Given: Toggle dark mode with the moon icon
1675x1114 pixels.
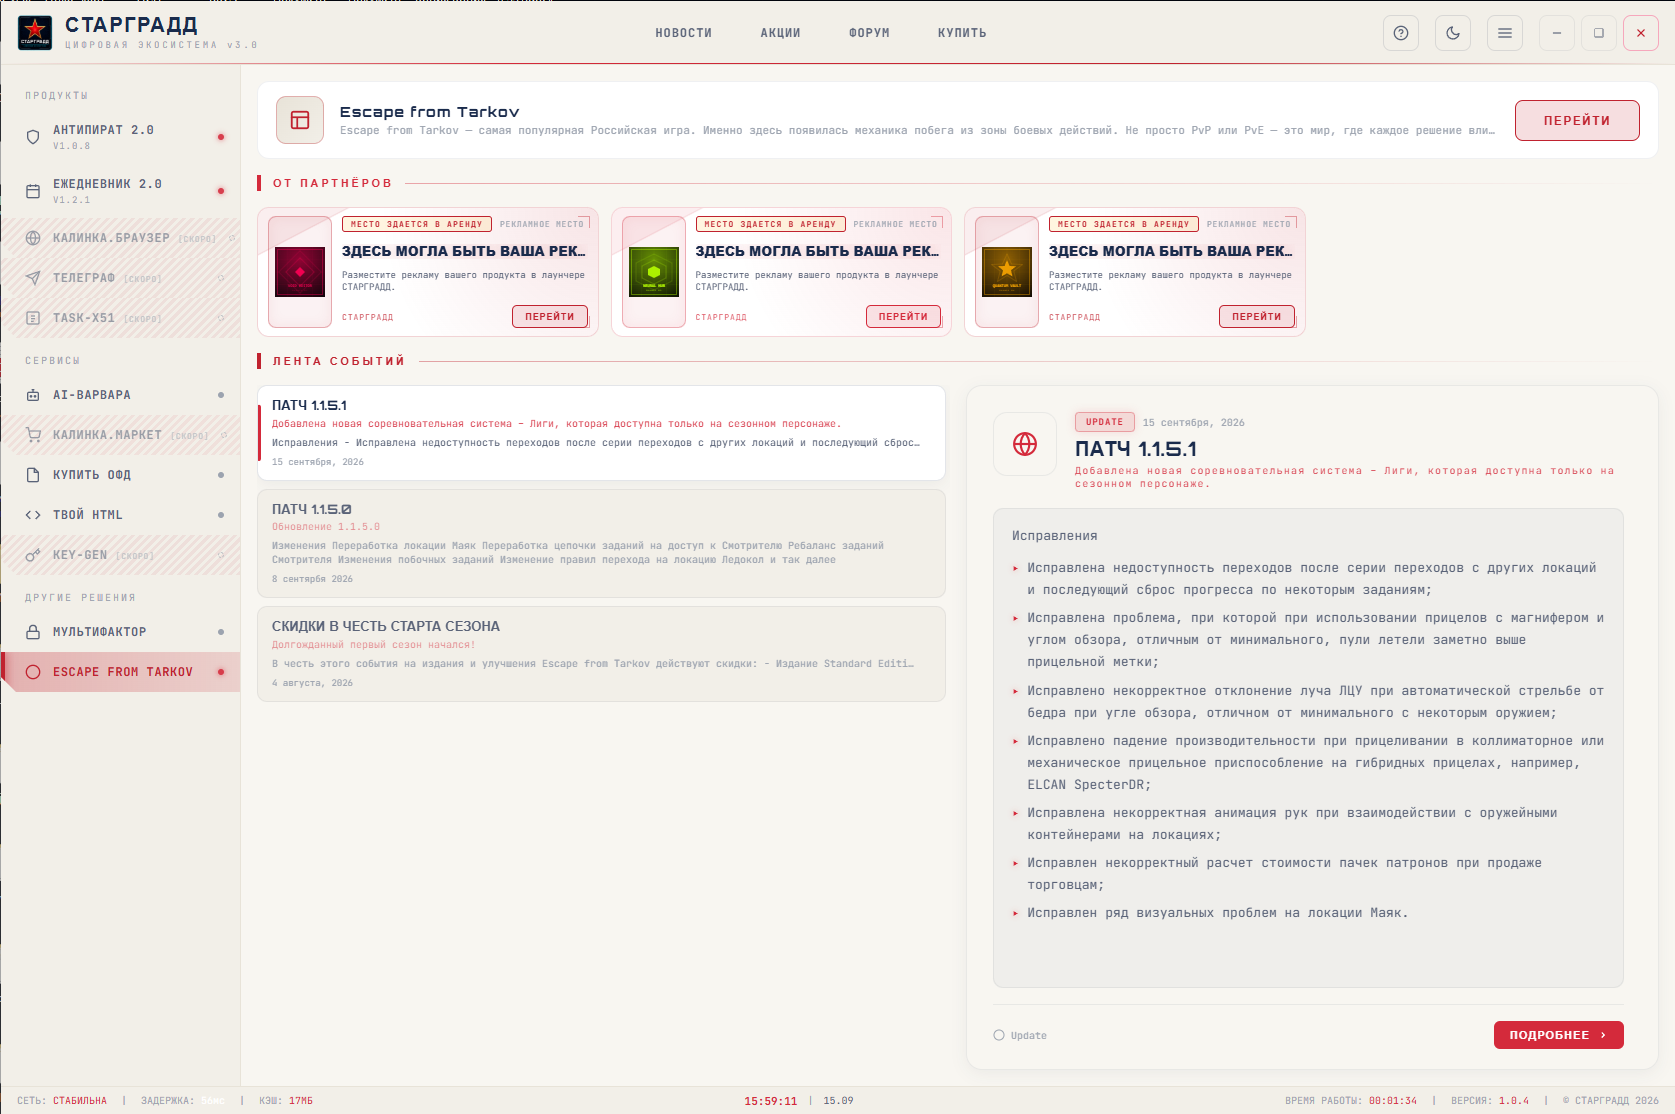Looking at the screenshot, I should (x=1453, y=33).
